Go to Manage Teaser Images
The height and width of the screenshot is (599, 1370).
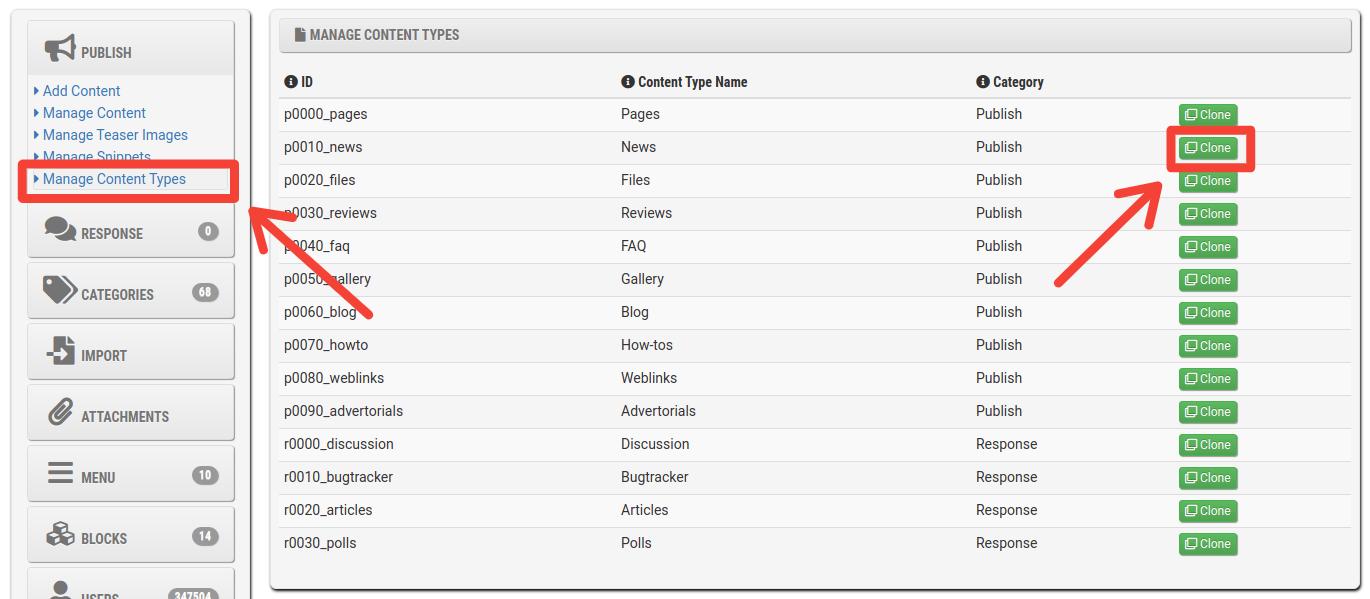115,135
